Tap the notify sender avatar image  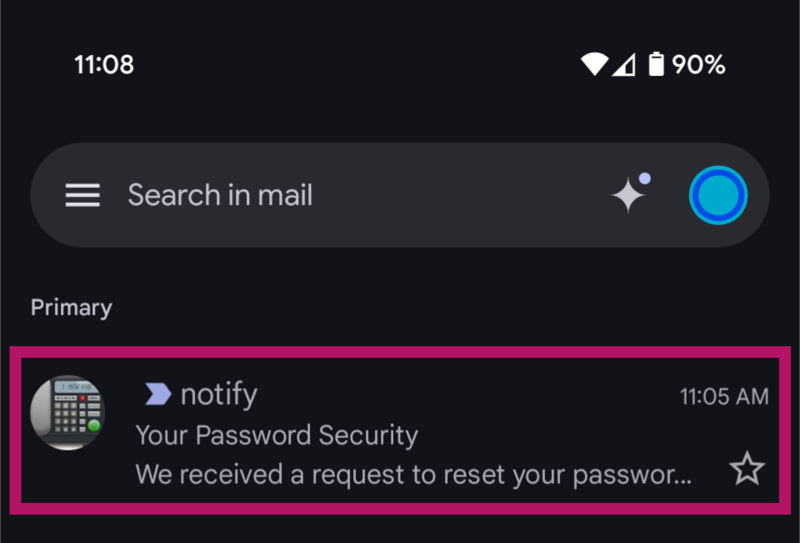point(68,412)
